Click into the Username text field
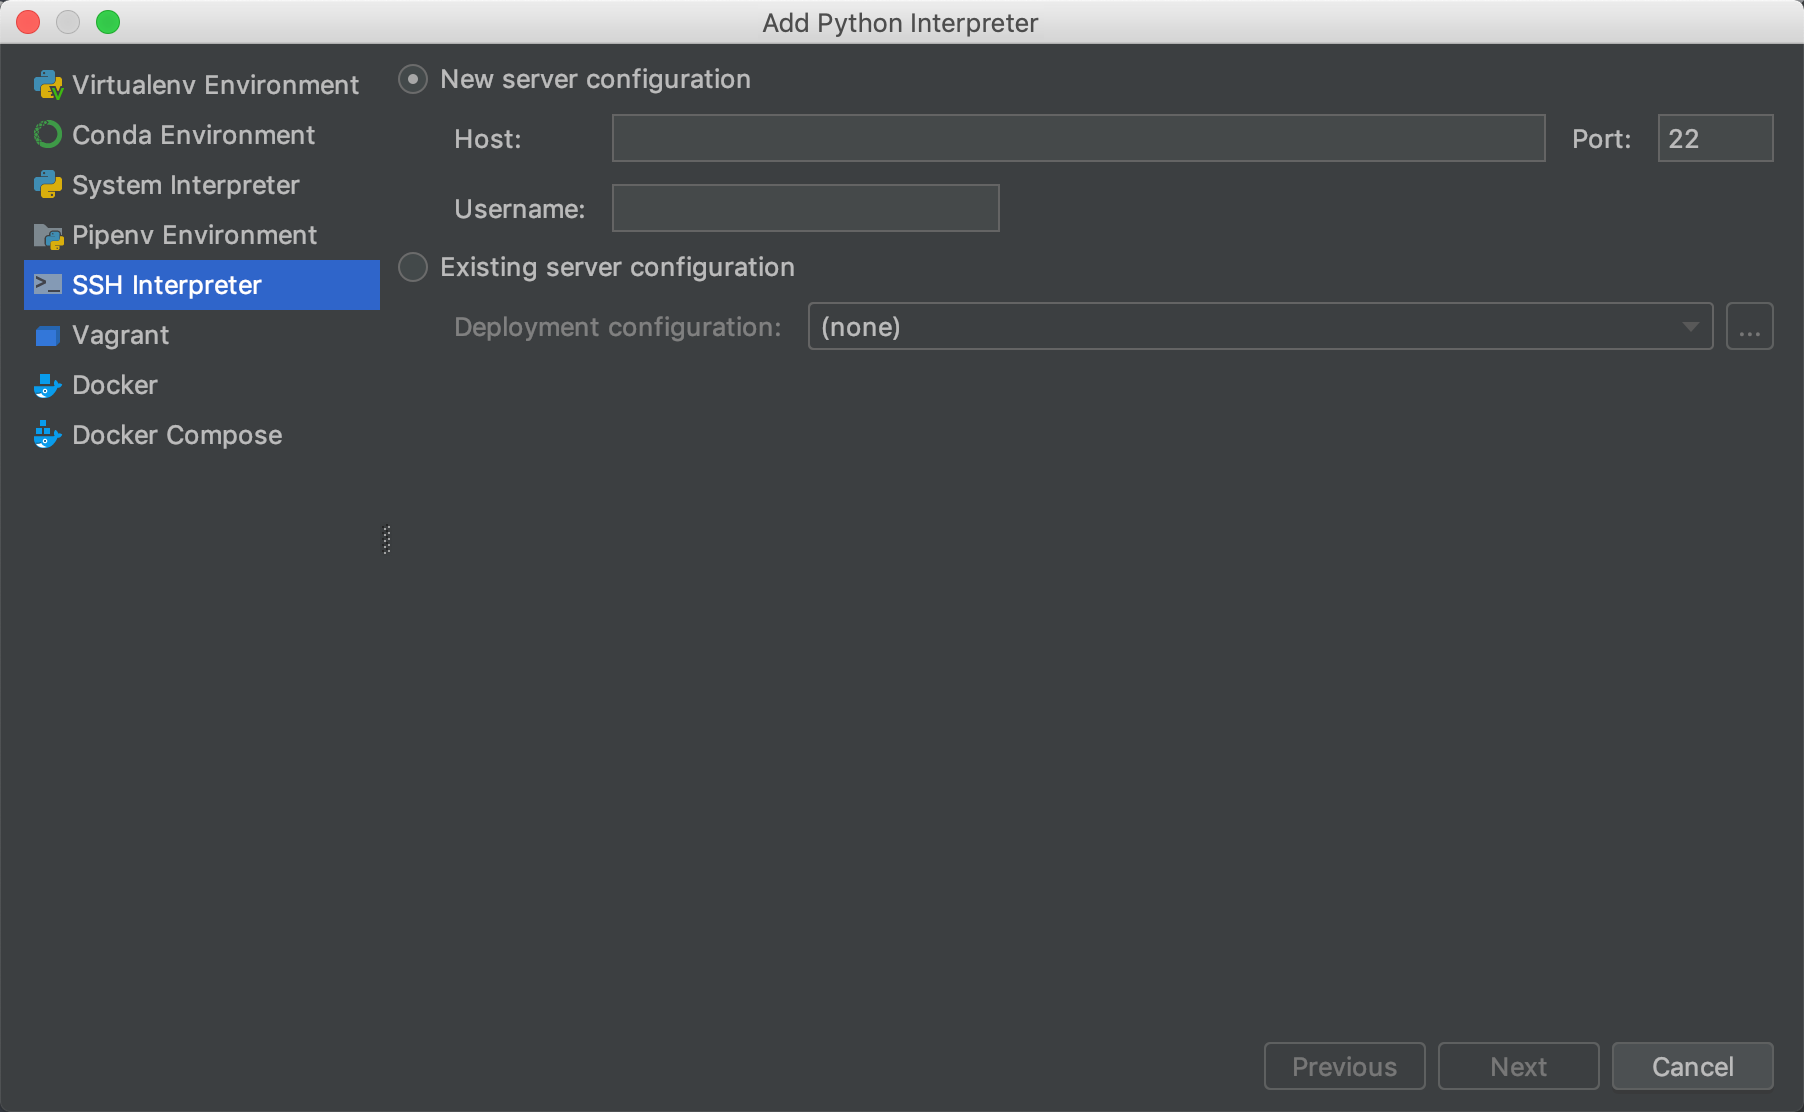This screenshot has width=1804, height=1112. click(x=805, y=208)
